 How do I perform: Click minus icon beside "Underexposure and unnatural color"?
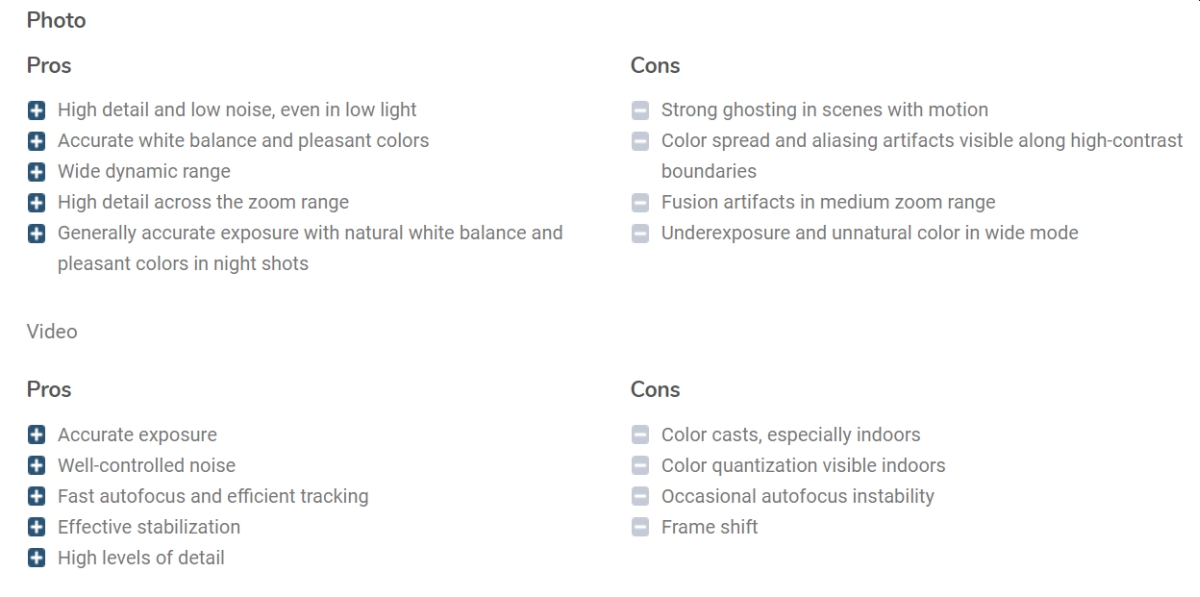click(640, 234)
